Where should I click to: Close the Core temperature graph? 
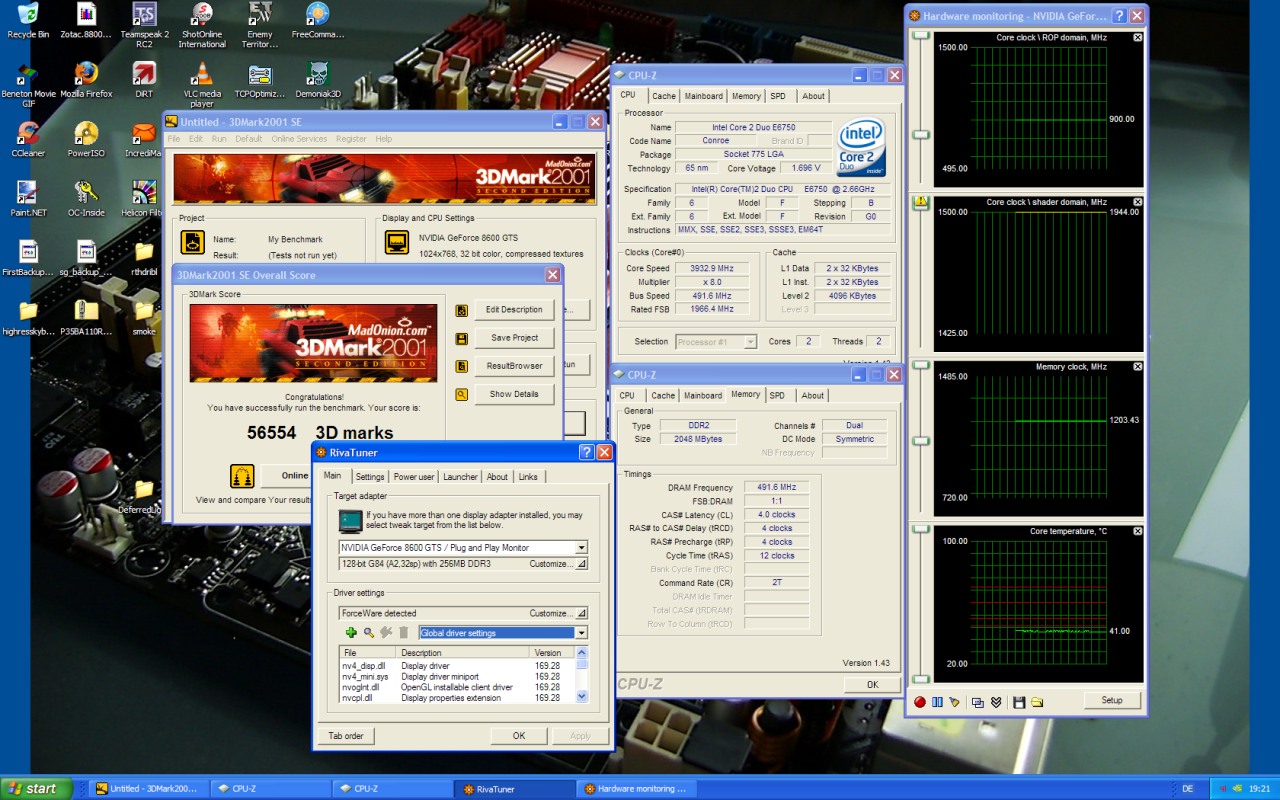click(x=1138, y=531)
